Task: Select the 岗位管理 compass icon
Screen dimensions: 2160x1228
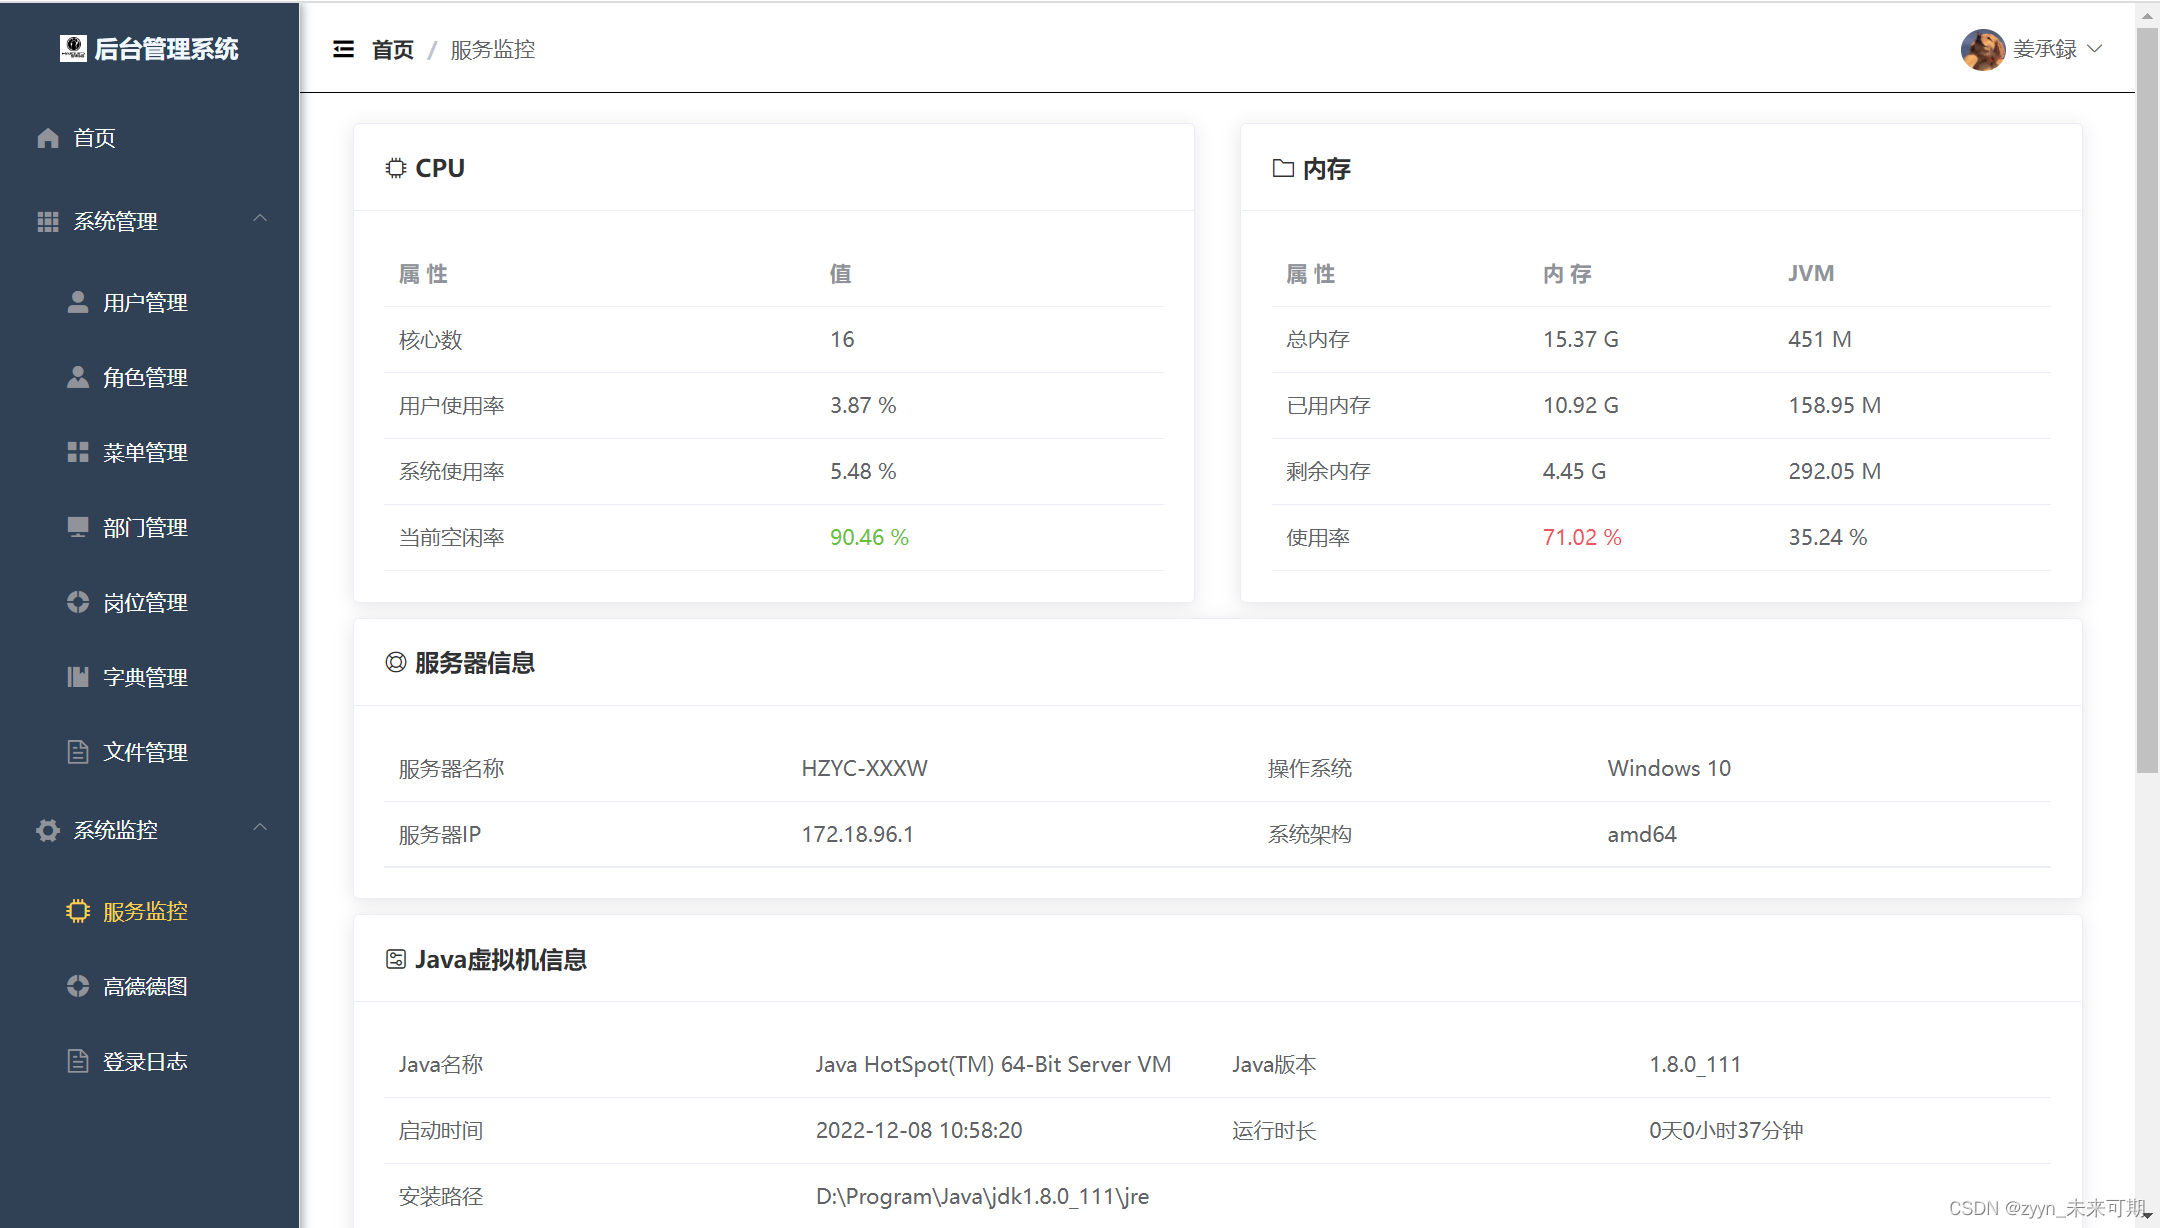Action: (x=78, y=602)
